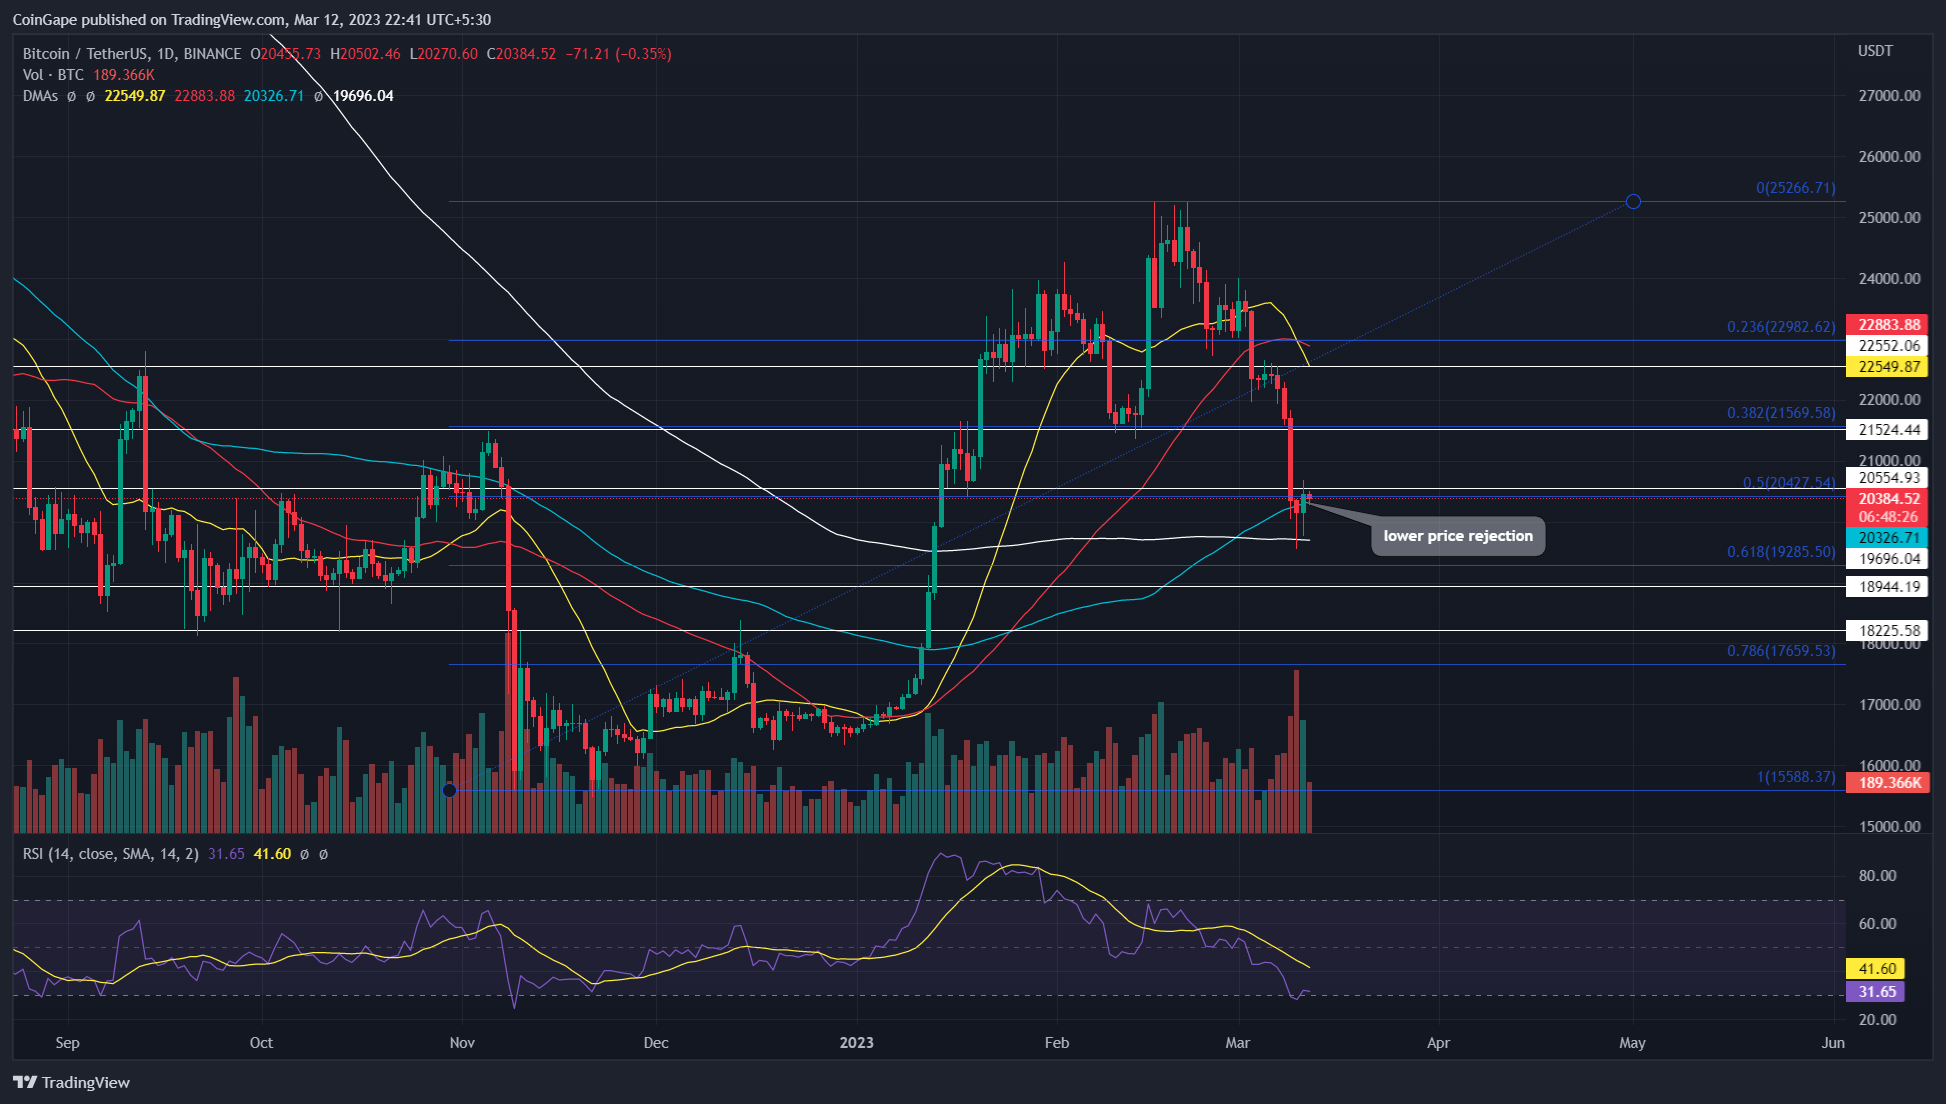Click the cyan 20326.71 price tag
1946x1104 pixels.
[1888, 538]
